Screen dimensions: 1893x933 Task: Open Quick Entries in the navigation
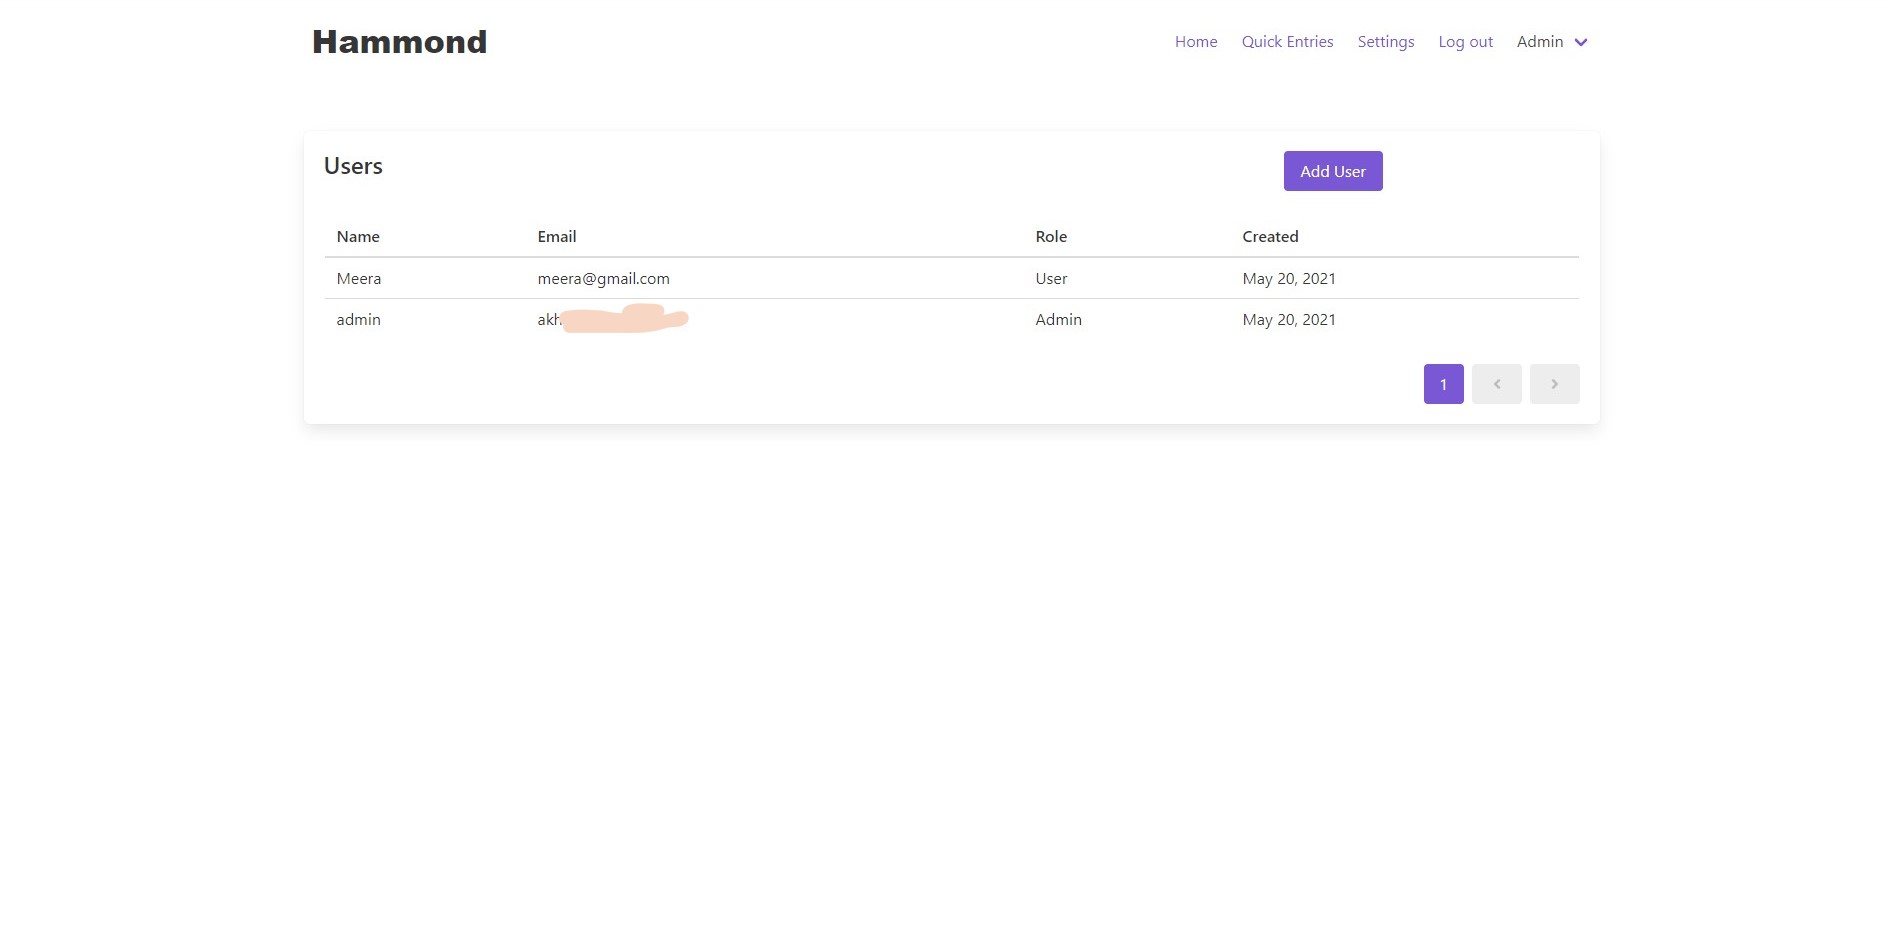[1287, 42]
